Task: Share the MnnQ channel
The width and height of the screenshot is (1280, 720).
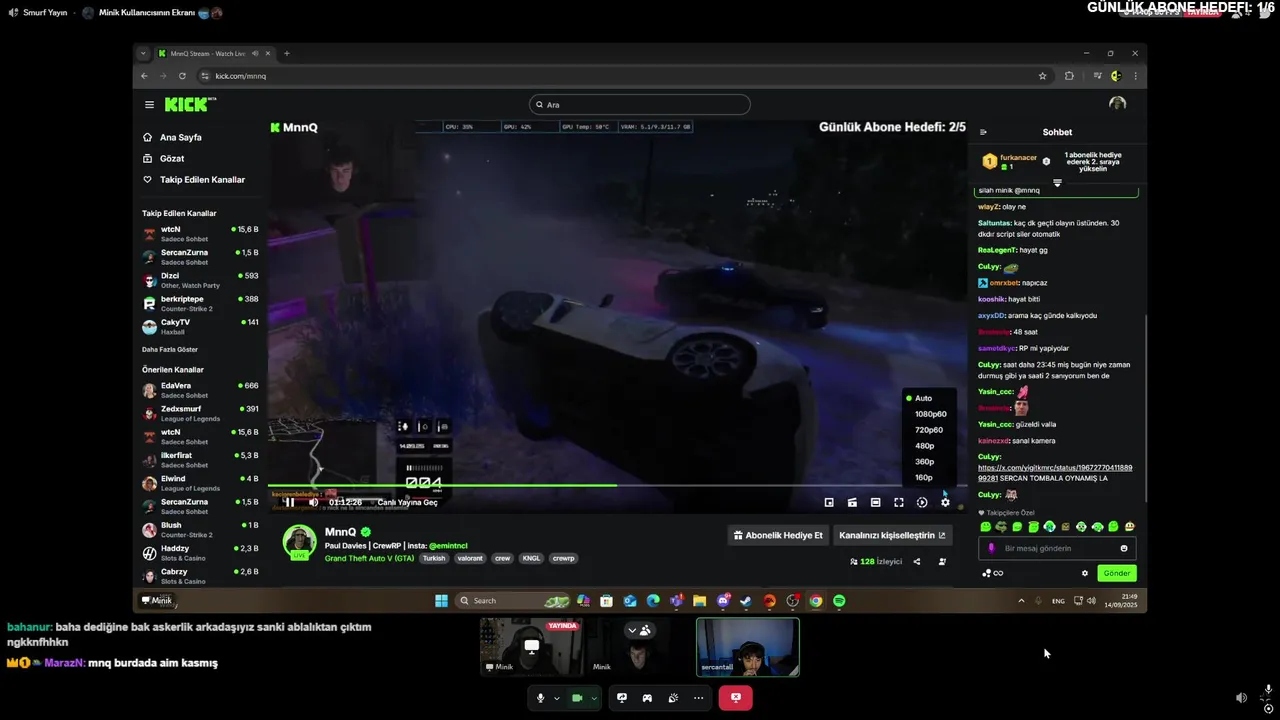Action: (916, 562)
